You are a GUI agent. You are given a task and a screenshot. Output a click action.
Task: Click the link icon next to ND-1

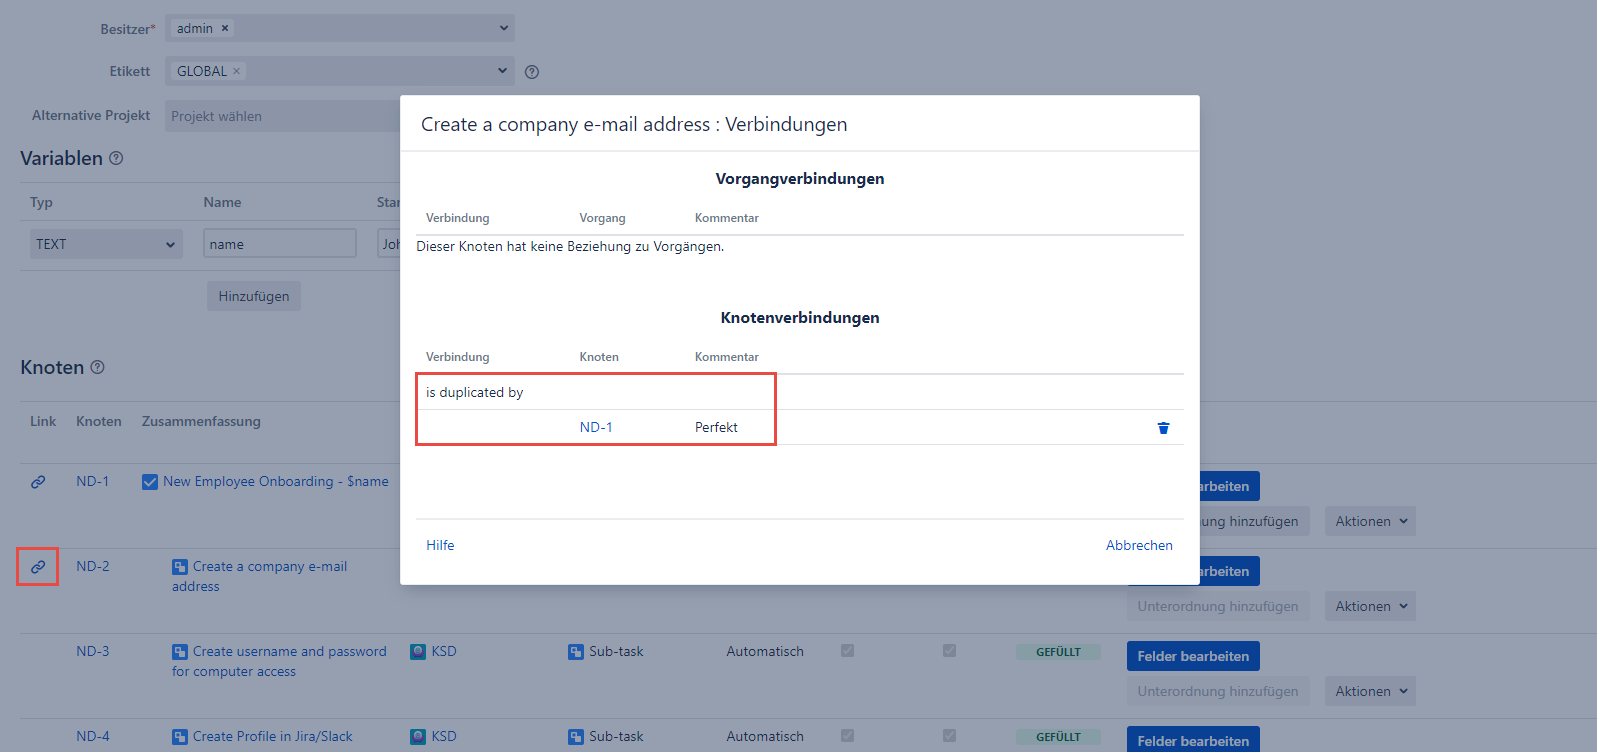pyautogui.click(x=38, y=482)
